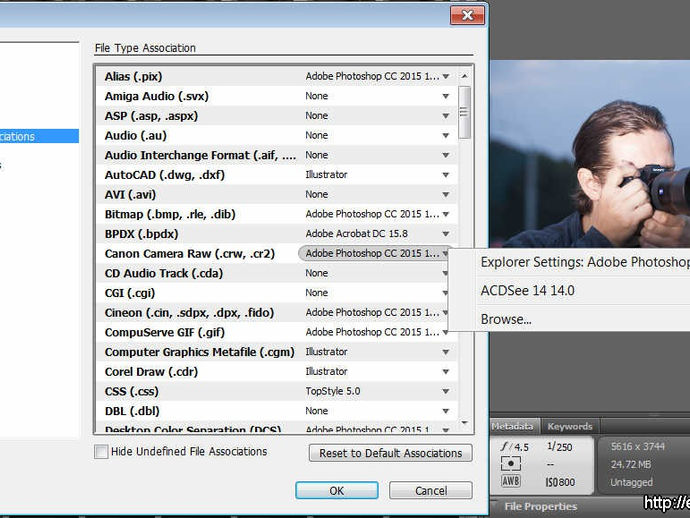Click the 5616 x 3744 dimensions value
This screenshot has width=690, height=518.
pos(638,446)
